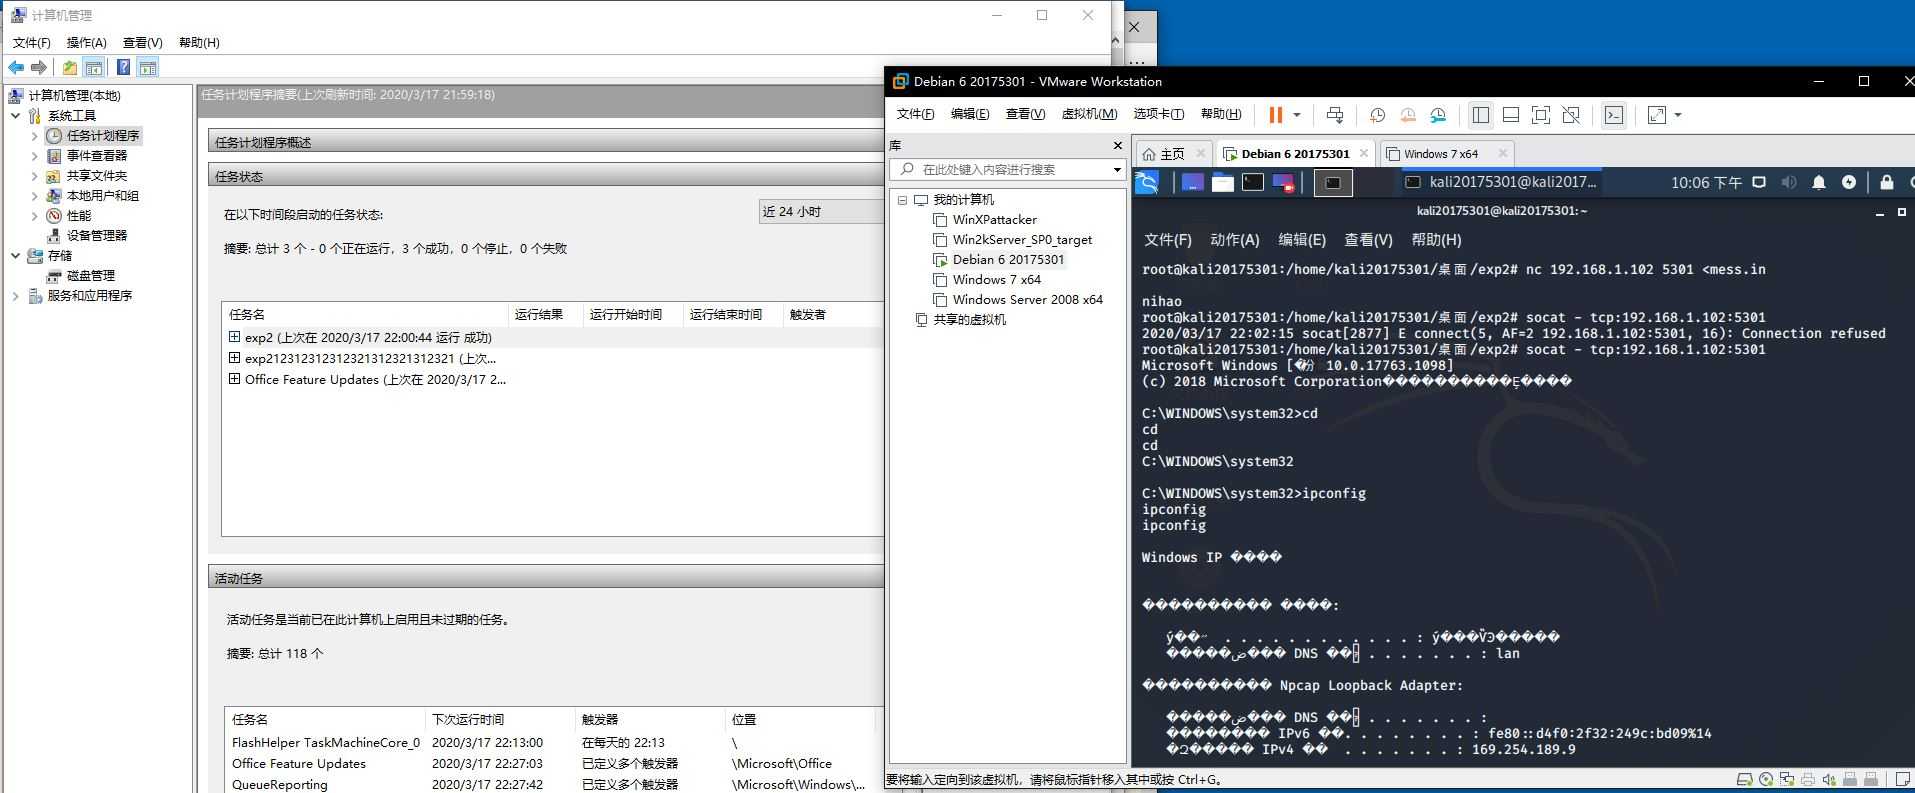Open the 近 24 小时 time period dropdown
The image size is (1915, 793).
point(820,212)
